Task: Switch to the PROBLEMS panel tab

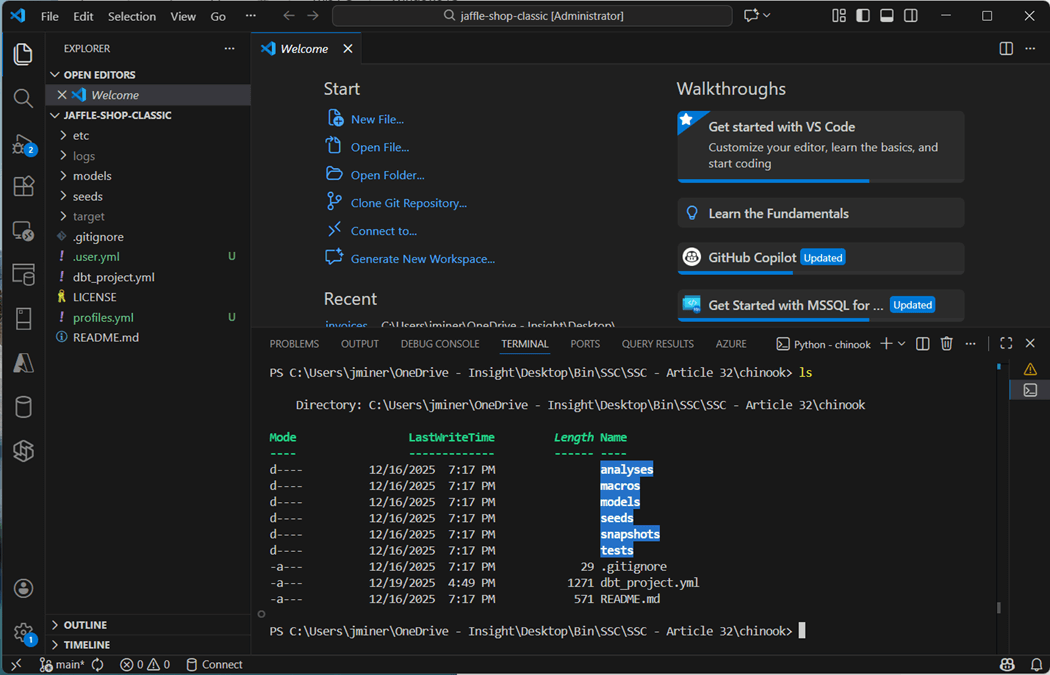Action: (x=294, y=344)
